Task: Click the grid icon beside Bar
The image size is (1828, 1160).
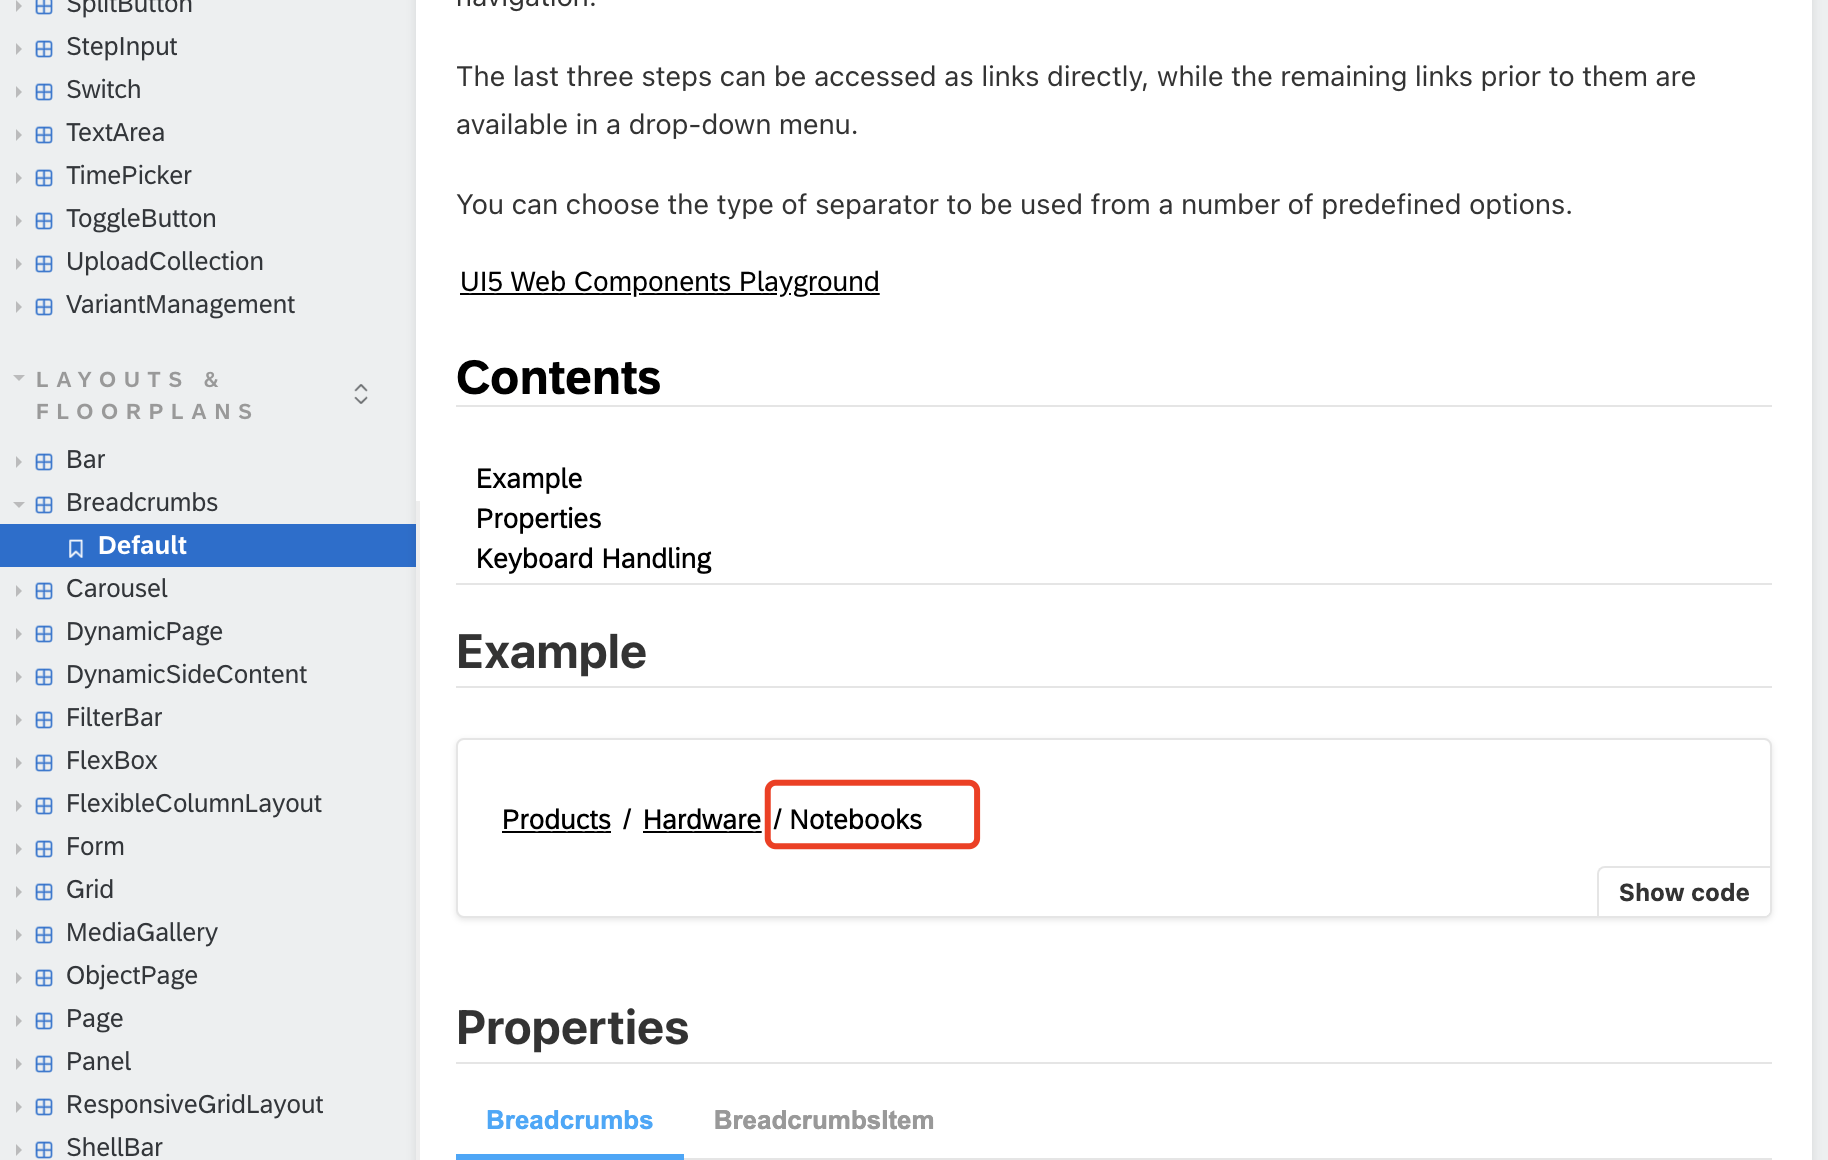Action: point(43,461)
